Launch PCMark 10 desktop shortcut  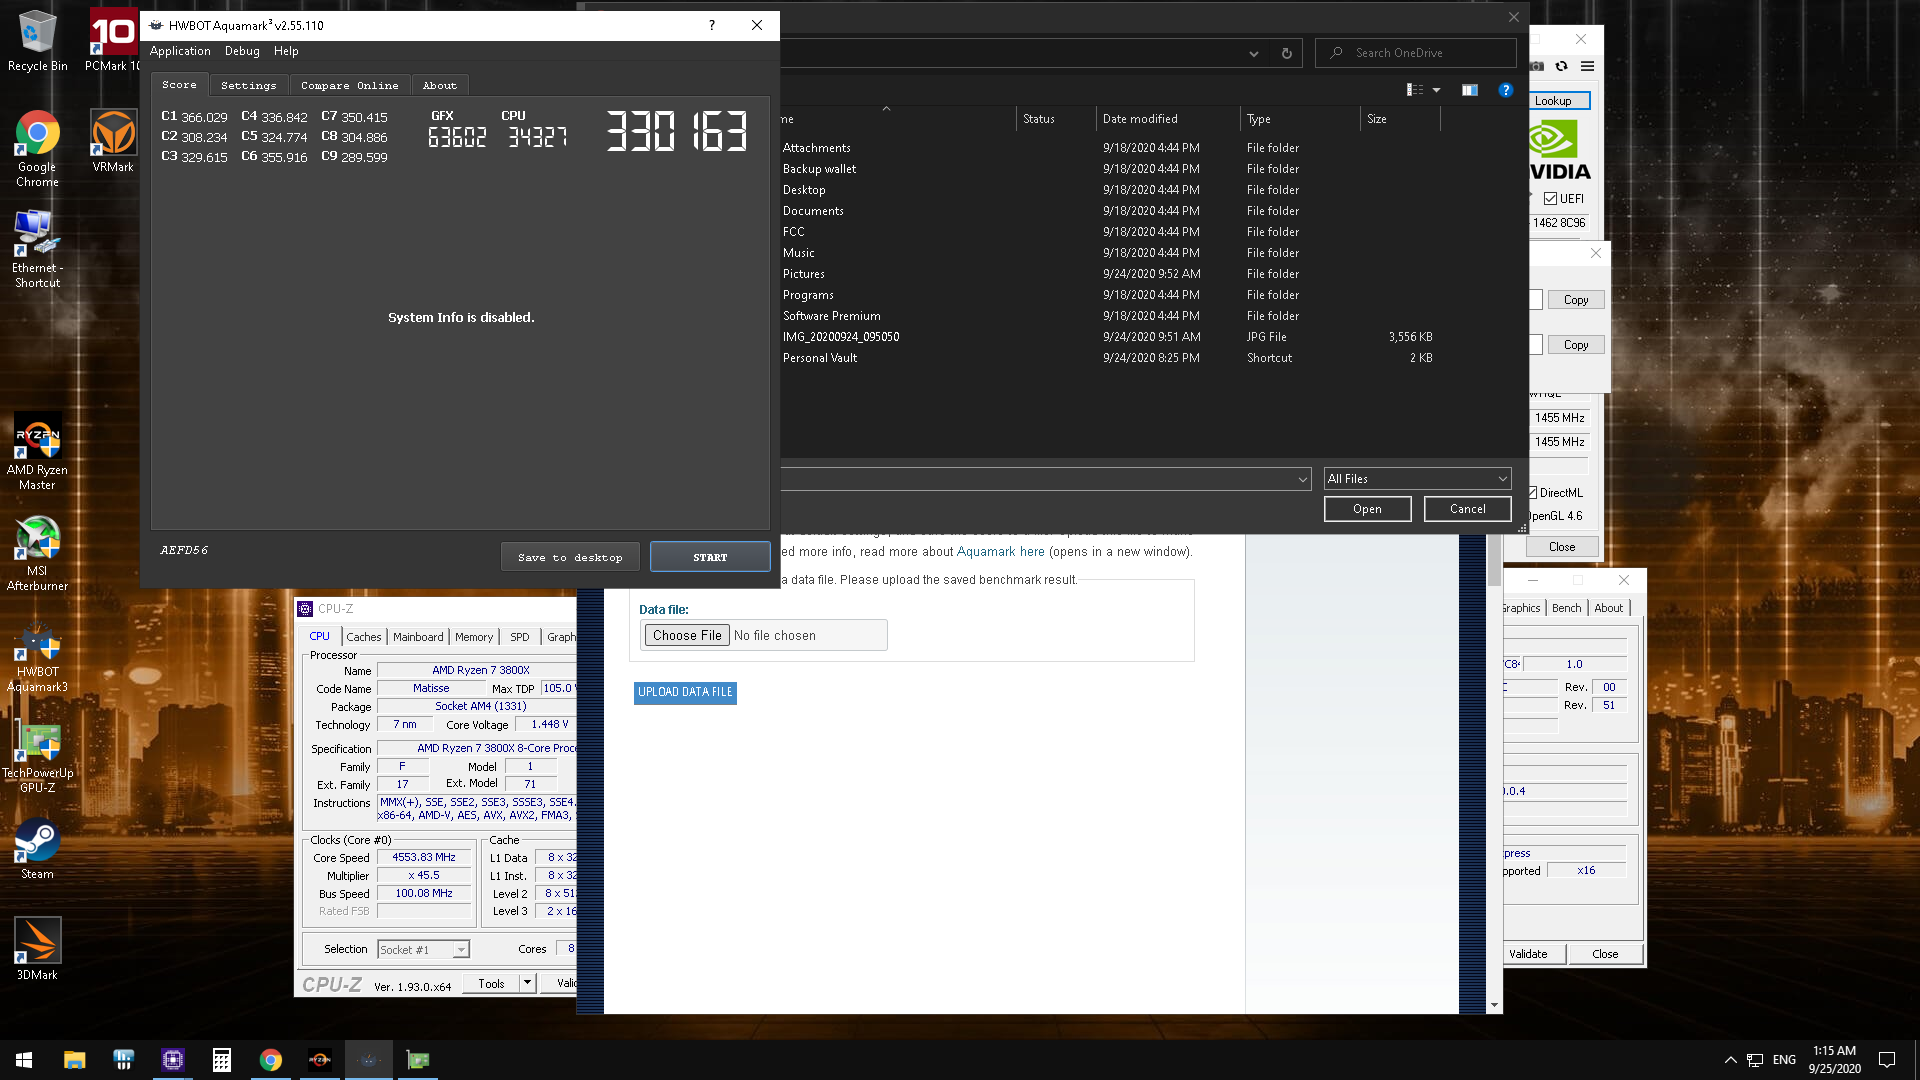112,41
